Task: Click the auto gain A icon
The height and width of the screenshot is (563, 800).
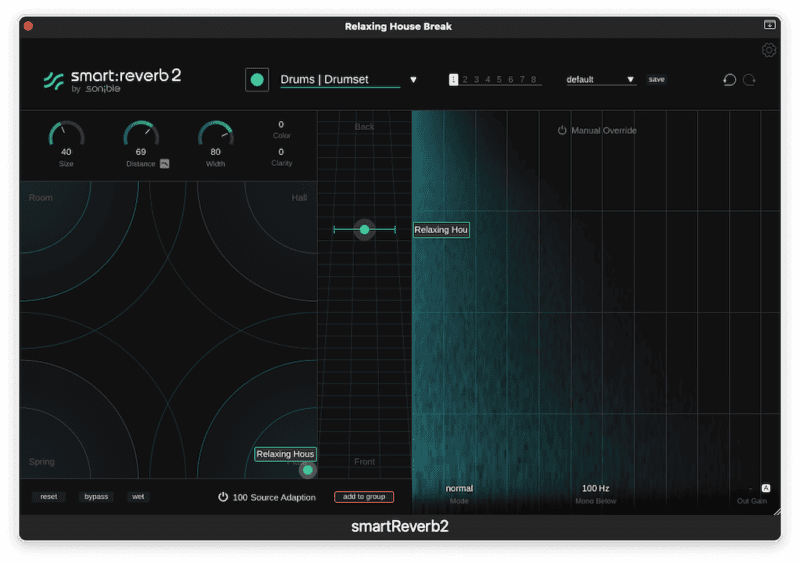Action: [766, 488]
